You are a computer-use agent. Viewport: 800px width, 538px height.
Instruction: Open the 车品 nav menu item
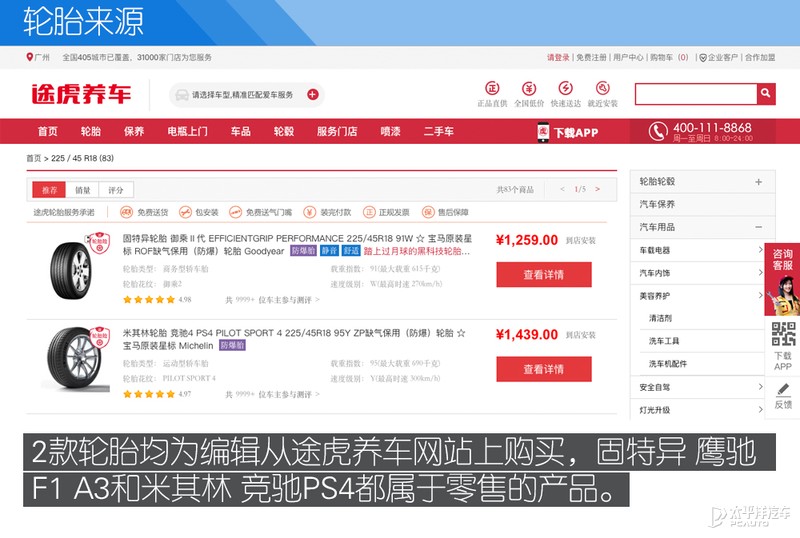pos(240,132)
